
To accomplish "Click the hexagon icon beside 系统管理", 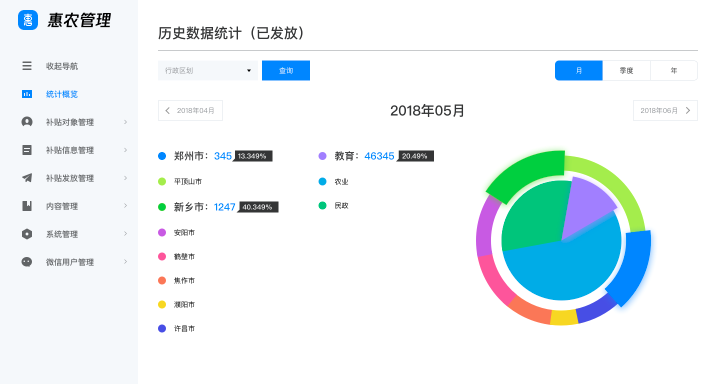I will [x=27, y=234].
